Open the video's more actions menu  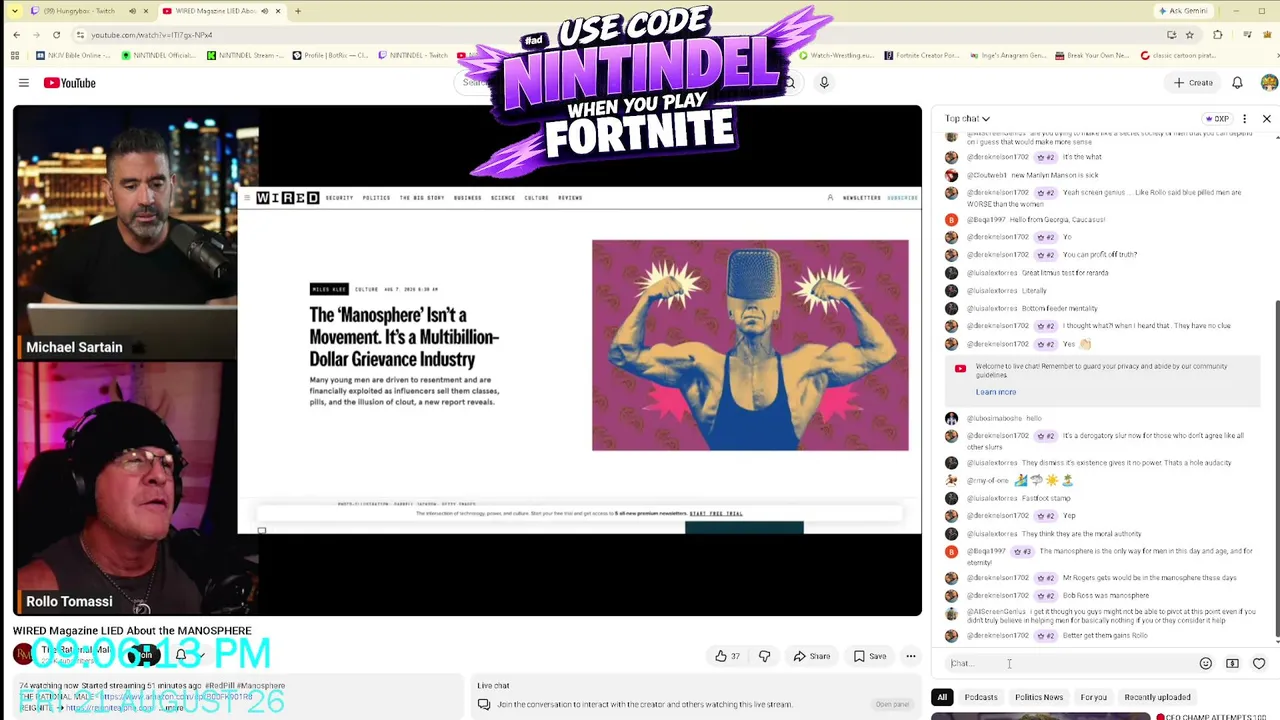(x=910, y=656)
